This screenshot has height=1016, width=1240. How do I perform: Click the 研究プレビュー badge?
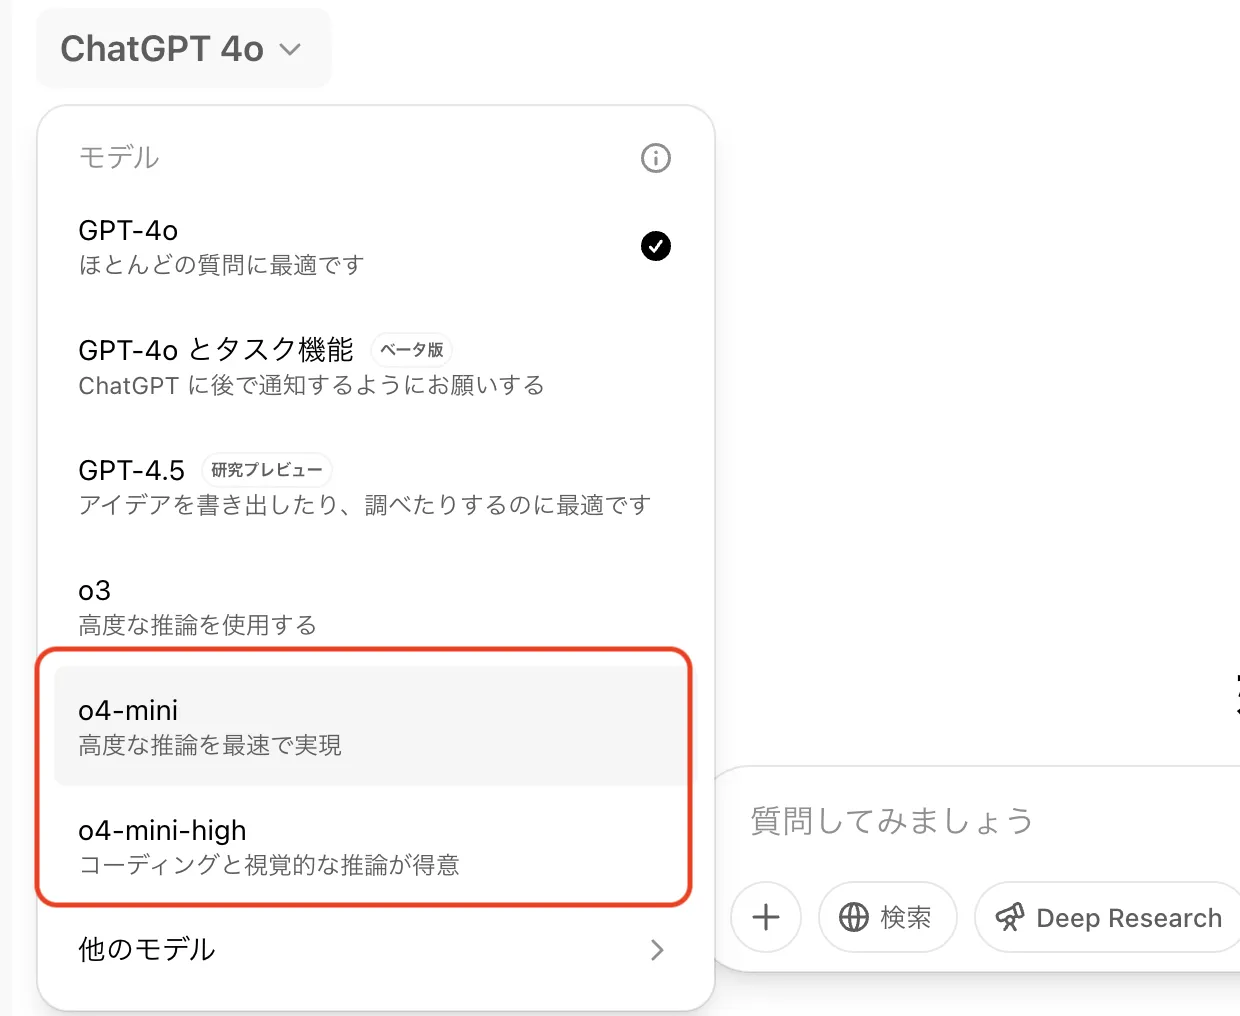[266, 469]
